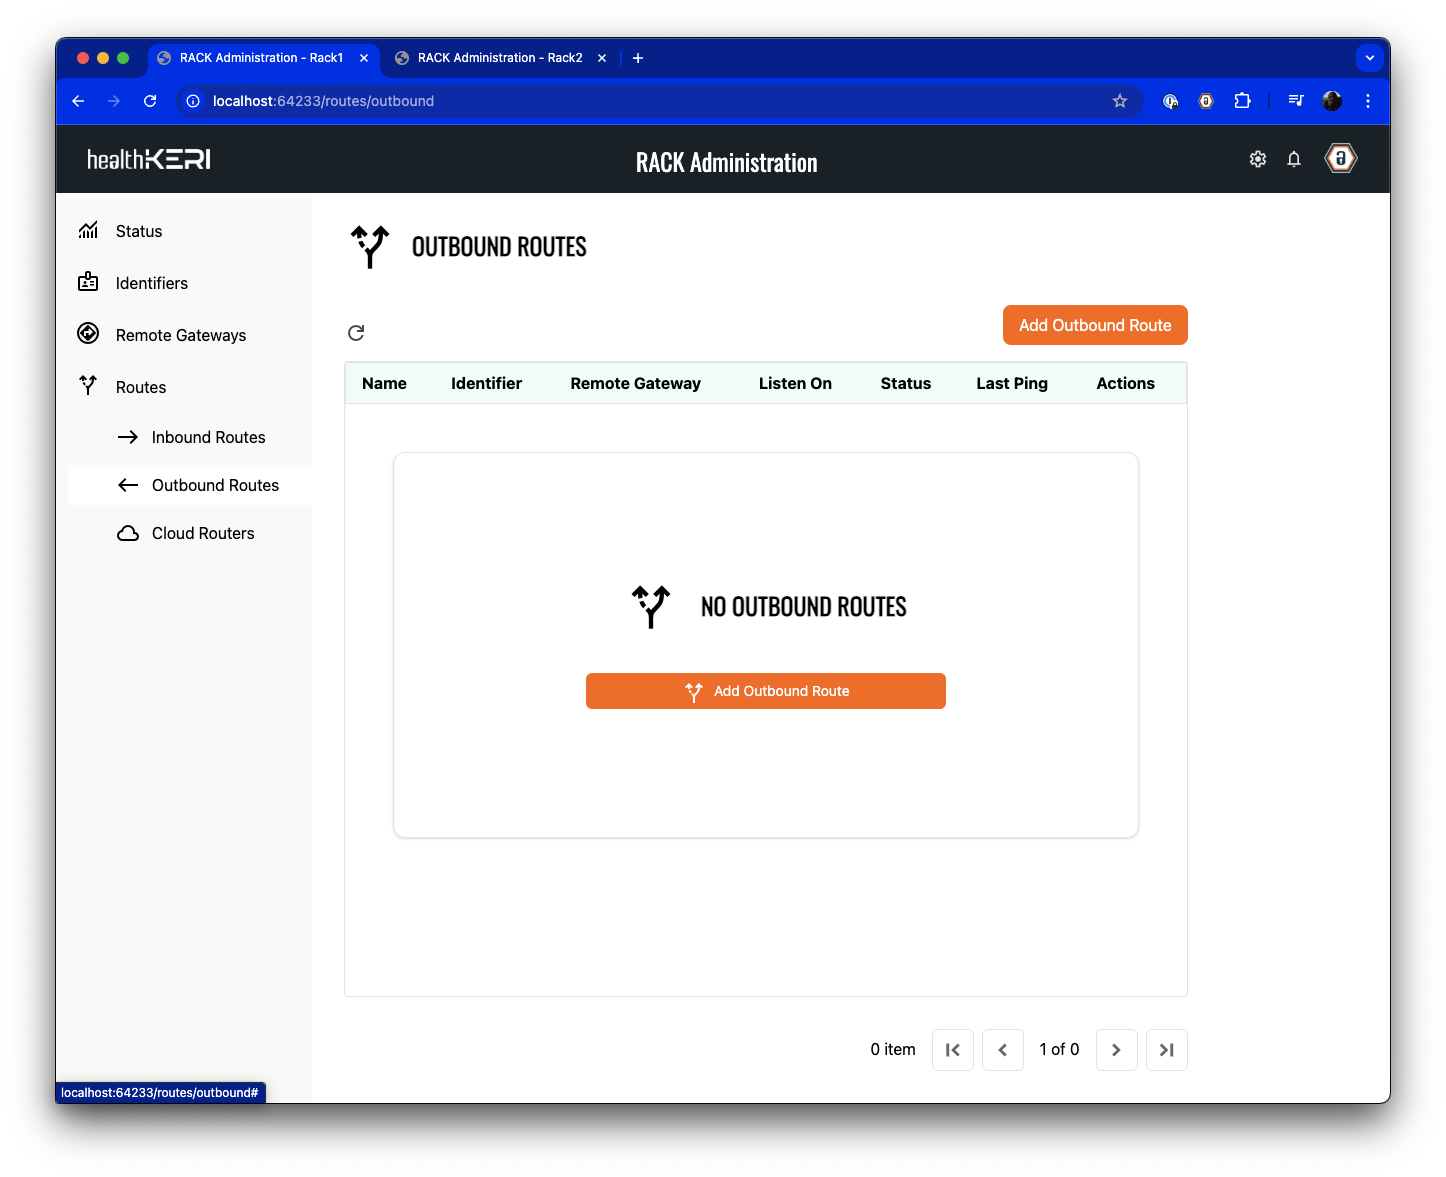
Task: Click the Outbound Routes left arrow icon
Action: (128, 485)
